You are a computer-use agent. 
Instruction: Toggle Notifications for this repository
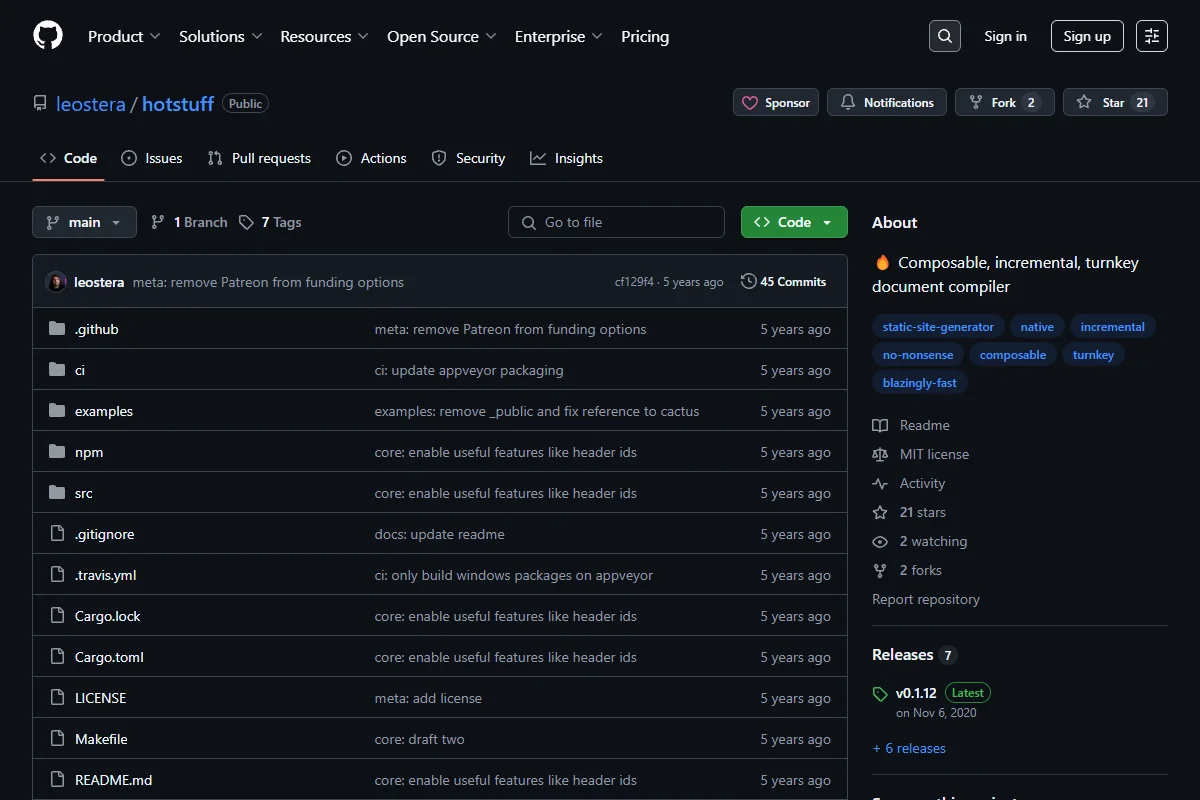coord(887,102)
